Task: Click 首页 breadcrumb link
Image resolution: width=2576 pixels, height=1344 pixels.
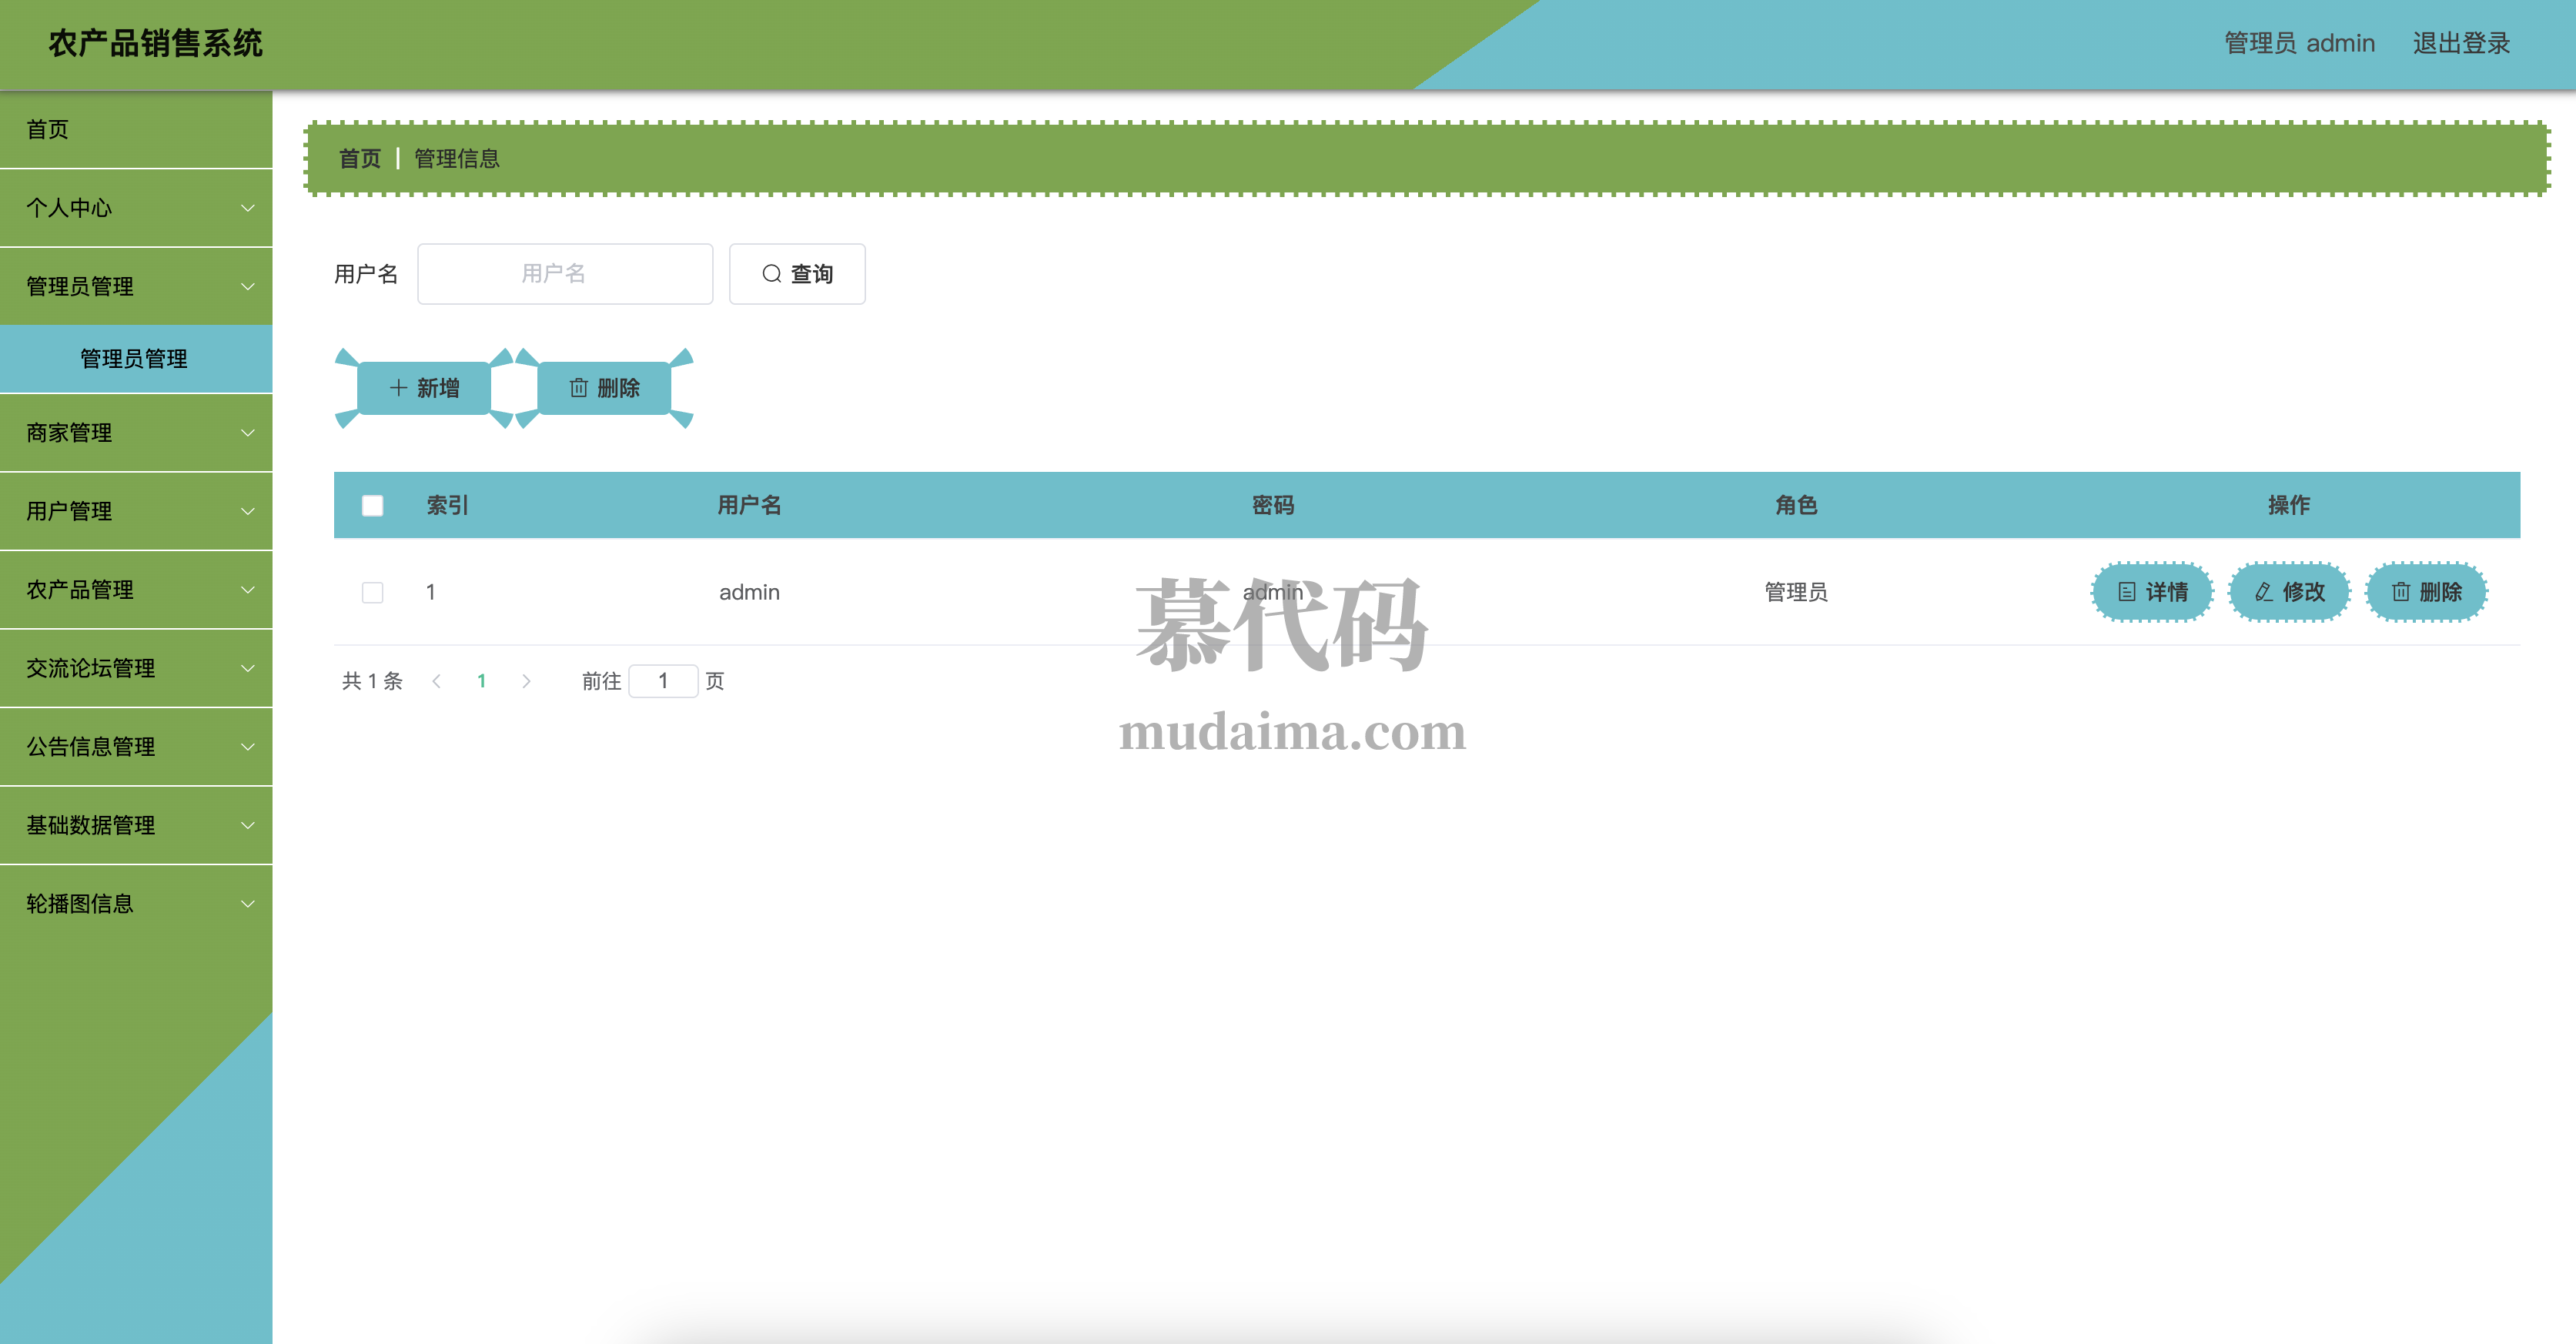Action: point(359,158)
